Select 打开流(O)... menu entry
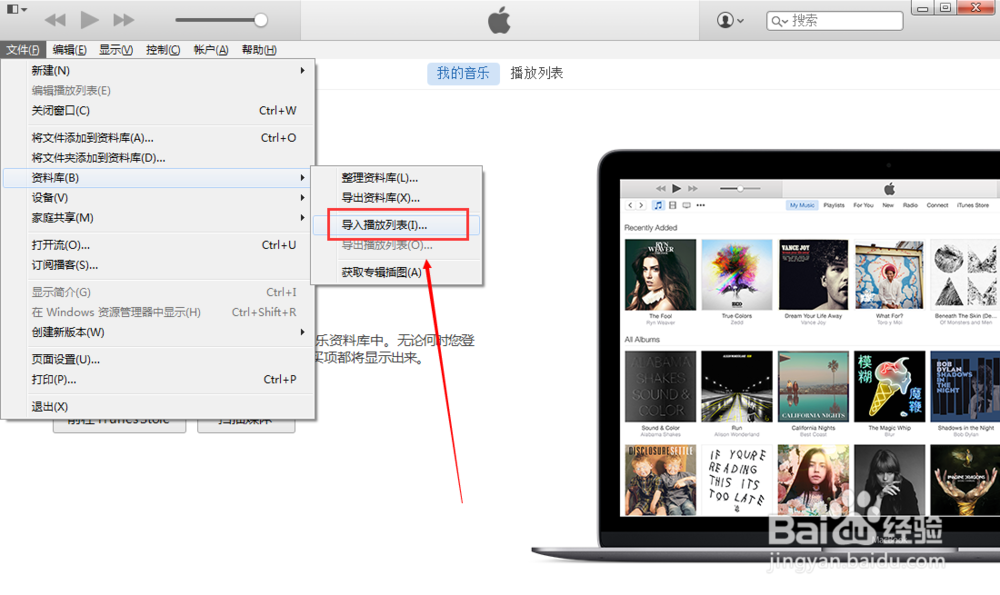Image resolution: width=1000 pixels, height=595 pixels. [158, 245]
